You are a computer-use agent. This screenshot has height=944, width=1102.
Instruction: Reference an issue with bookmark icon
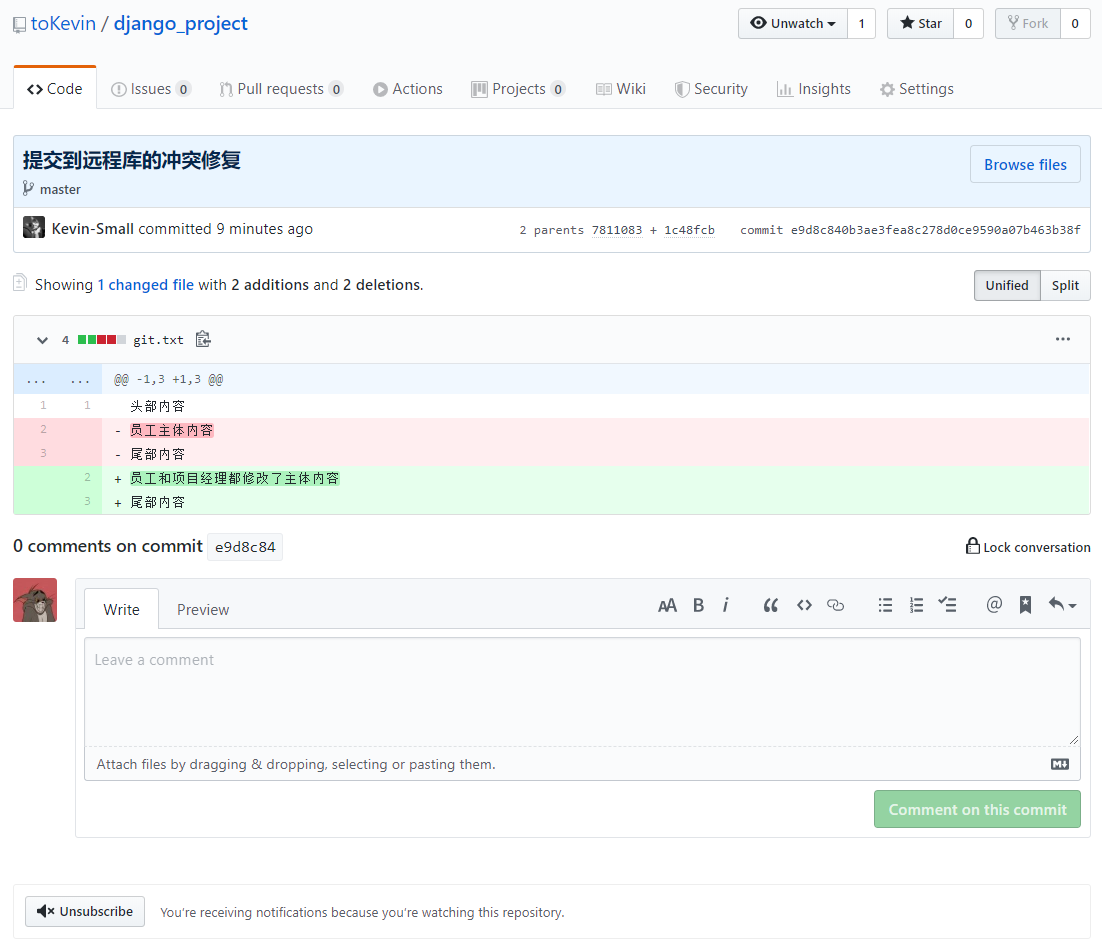pyautogui.click(x=1025, y=605)
